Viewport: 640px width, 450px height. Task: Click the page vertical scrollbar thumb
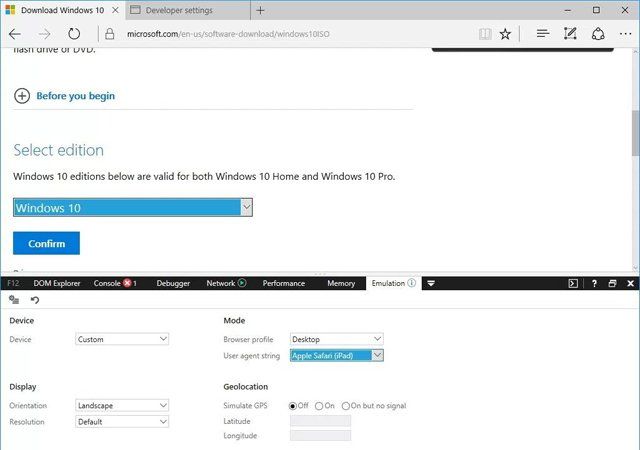coord(635,133)
